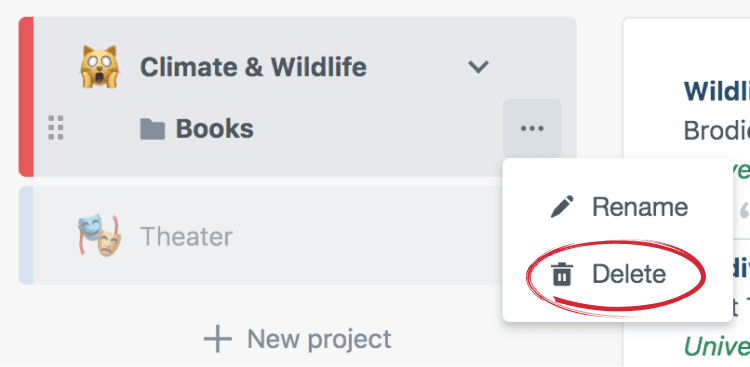Select the Climate & Wildlife project title

253,67
